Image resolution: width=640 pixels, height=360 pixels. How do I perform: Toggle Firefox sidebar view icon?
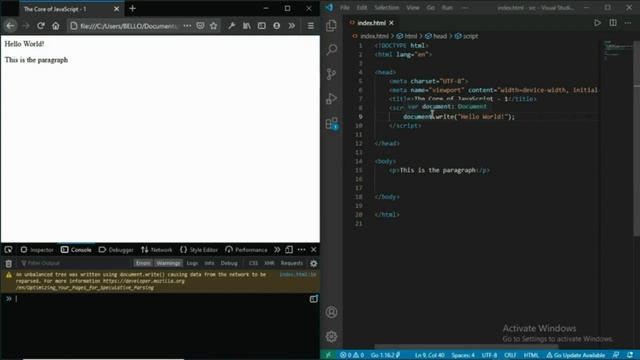point(262,26)
